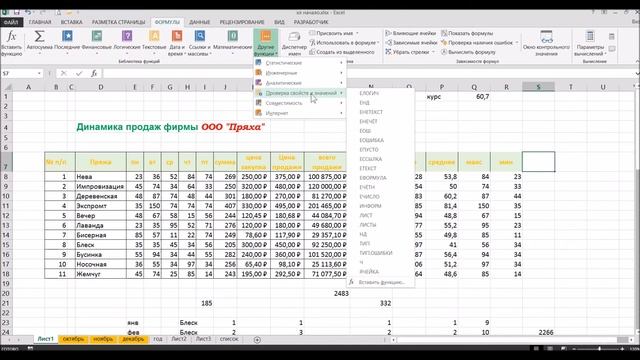Open the РЕЦЕНЗИРОВАНИЕ tab

242,22
